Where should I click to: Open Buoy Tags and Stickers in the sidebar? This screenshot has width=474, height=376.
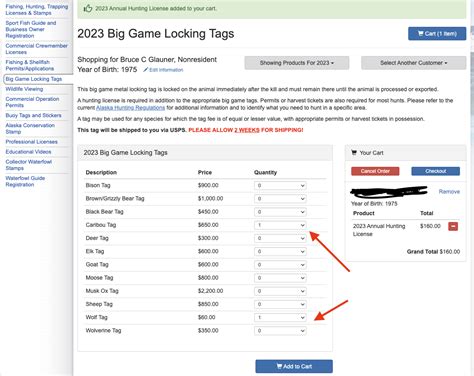[33, 115]
